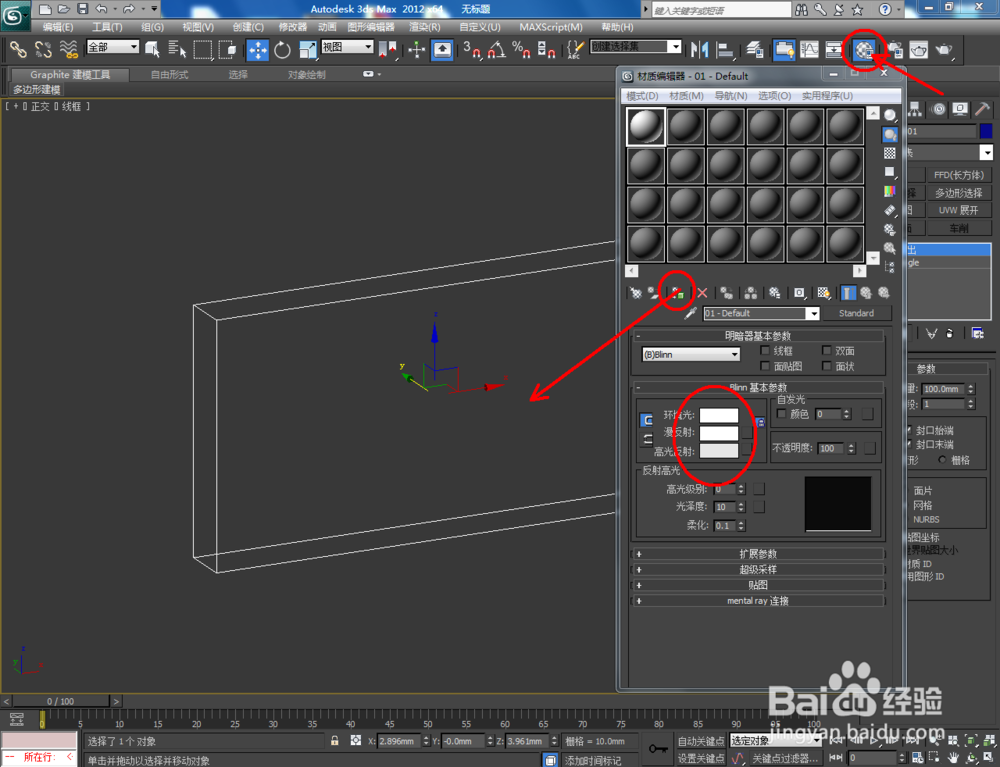The height and width of the screenshot is (767, 1000).
Task: Click Show Map in Viewport icon
Action: coord(824,293)
